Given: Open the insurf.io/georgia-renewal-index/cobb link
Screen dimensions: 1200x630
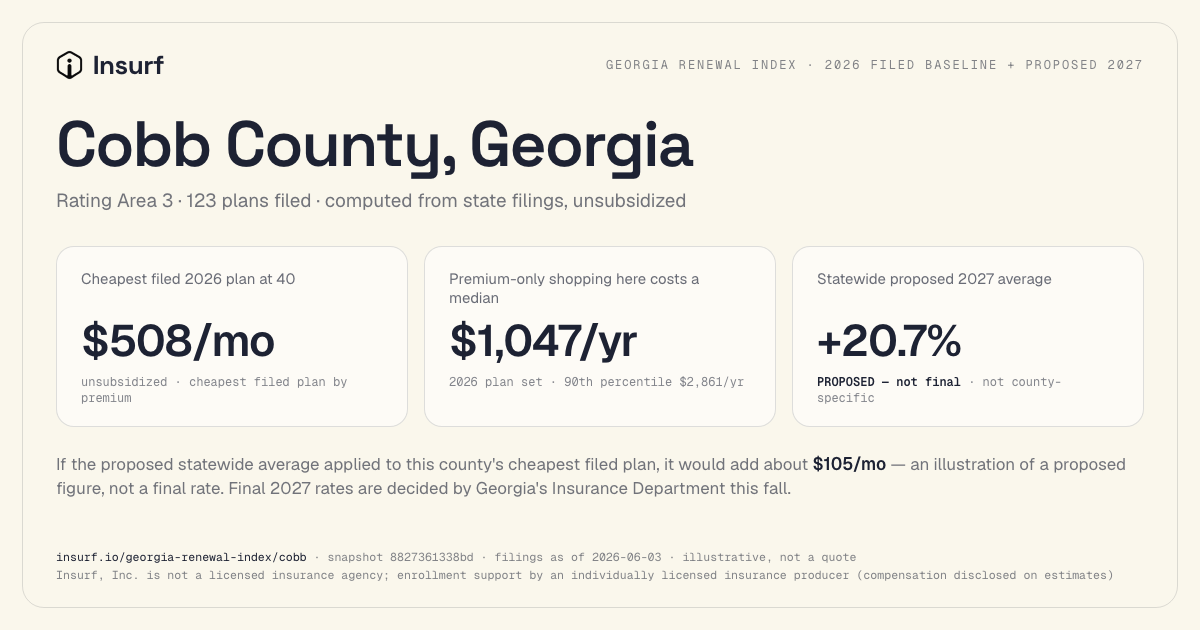Looking at the screenshot, I should point(181,557).
